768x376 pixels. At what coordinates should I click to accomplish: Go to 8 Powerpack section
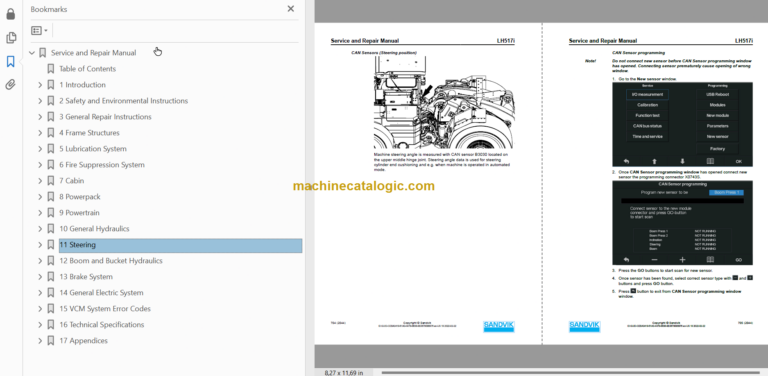pos(80,197)
